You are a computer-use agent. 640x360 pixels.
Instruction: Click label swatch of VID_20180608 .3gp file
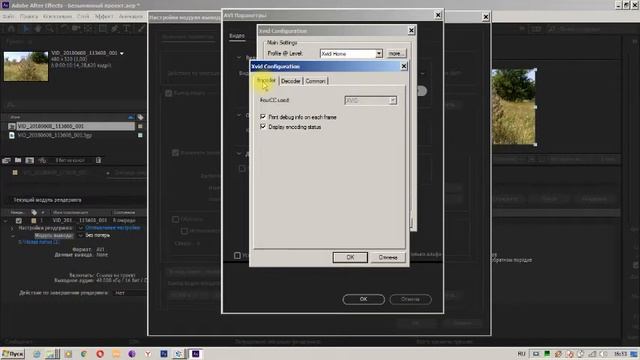coord(140,135)
